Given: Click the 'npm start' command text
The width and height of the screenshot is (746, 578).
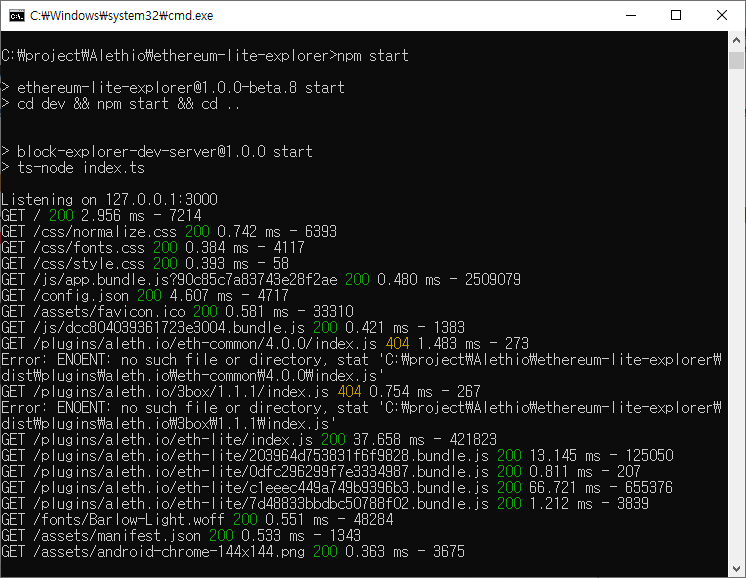Looking at the screenshot, I should pyautogui.click(x=373, y=56).
